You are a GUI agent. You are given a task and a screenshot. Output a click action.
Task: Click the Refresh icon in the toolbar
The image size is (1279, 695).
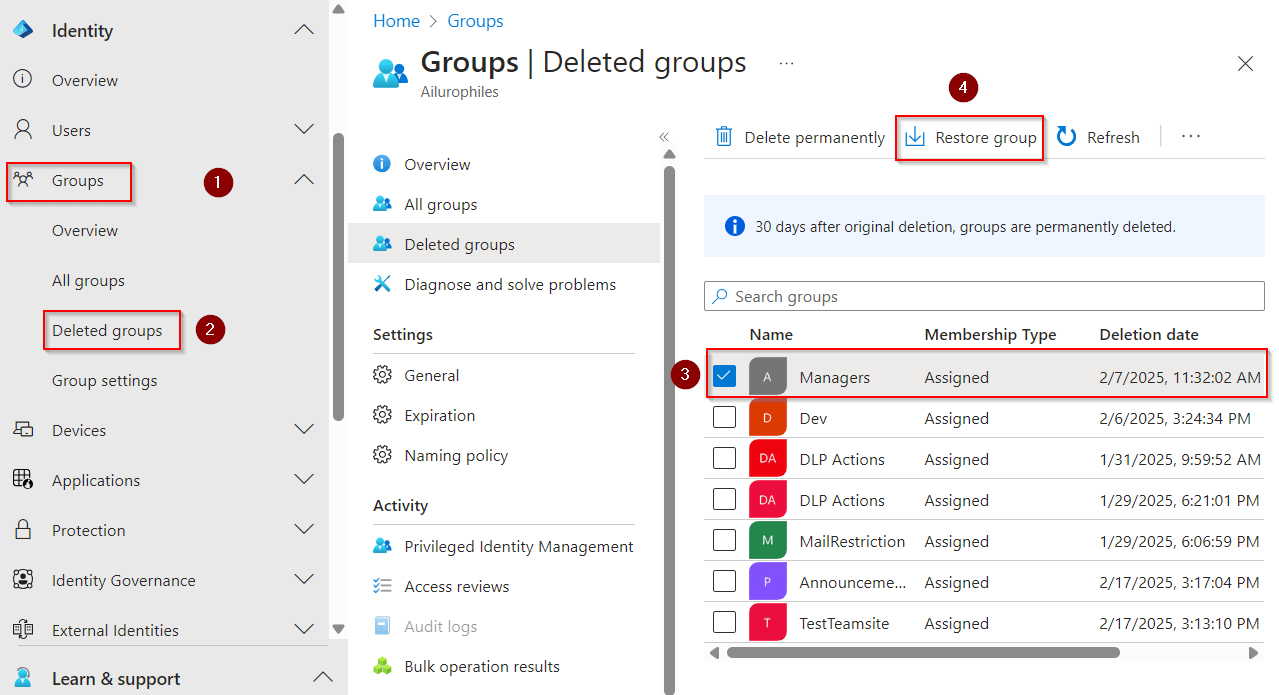tap(1063, 136)
